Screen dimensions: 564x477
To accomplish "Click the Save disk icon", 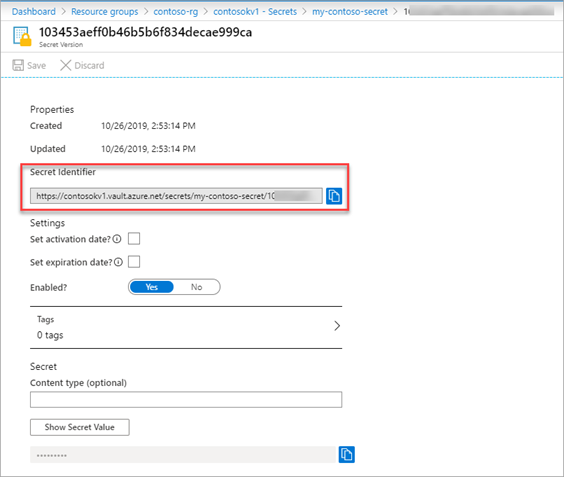I will [x=18, y=65].
